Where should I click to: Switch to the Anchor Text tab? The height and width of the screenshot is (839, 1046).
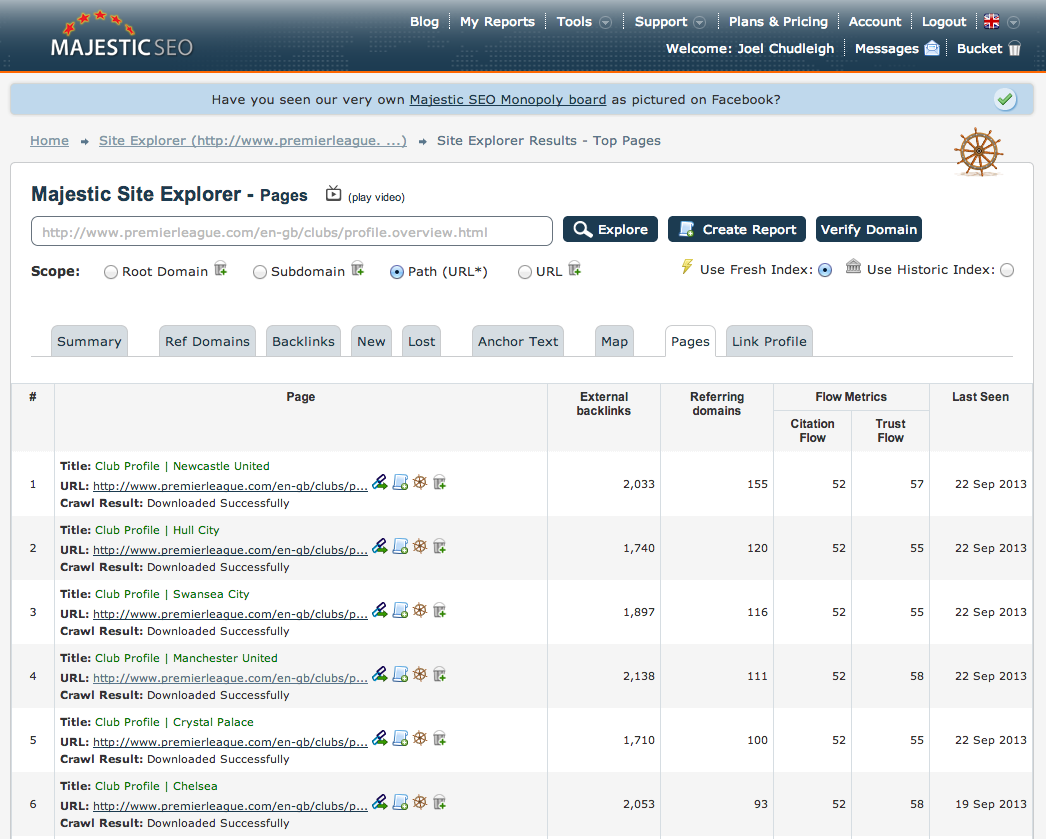(x=518, y=341)
